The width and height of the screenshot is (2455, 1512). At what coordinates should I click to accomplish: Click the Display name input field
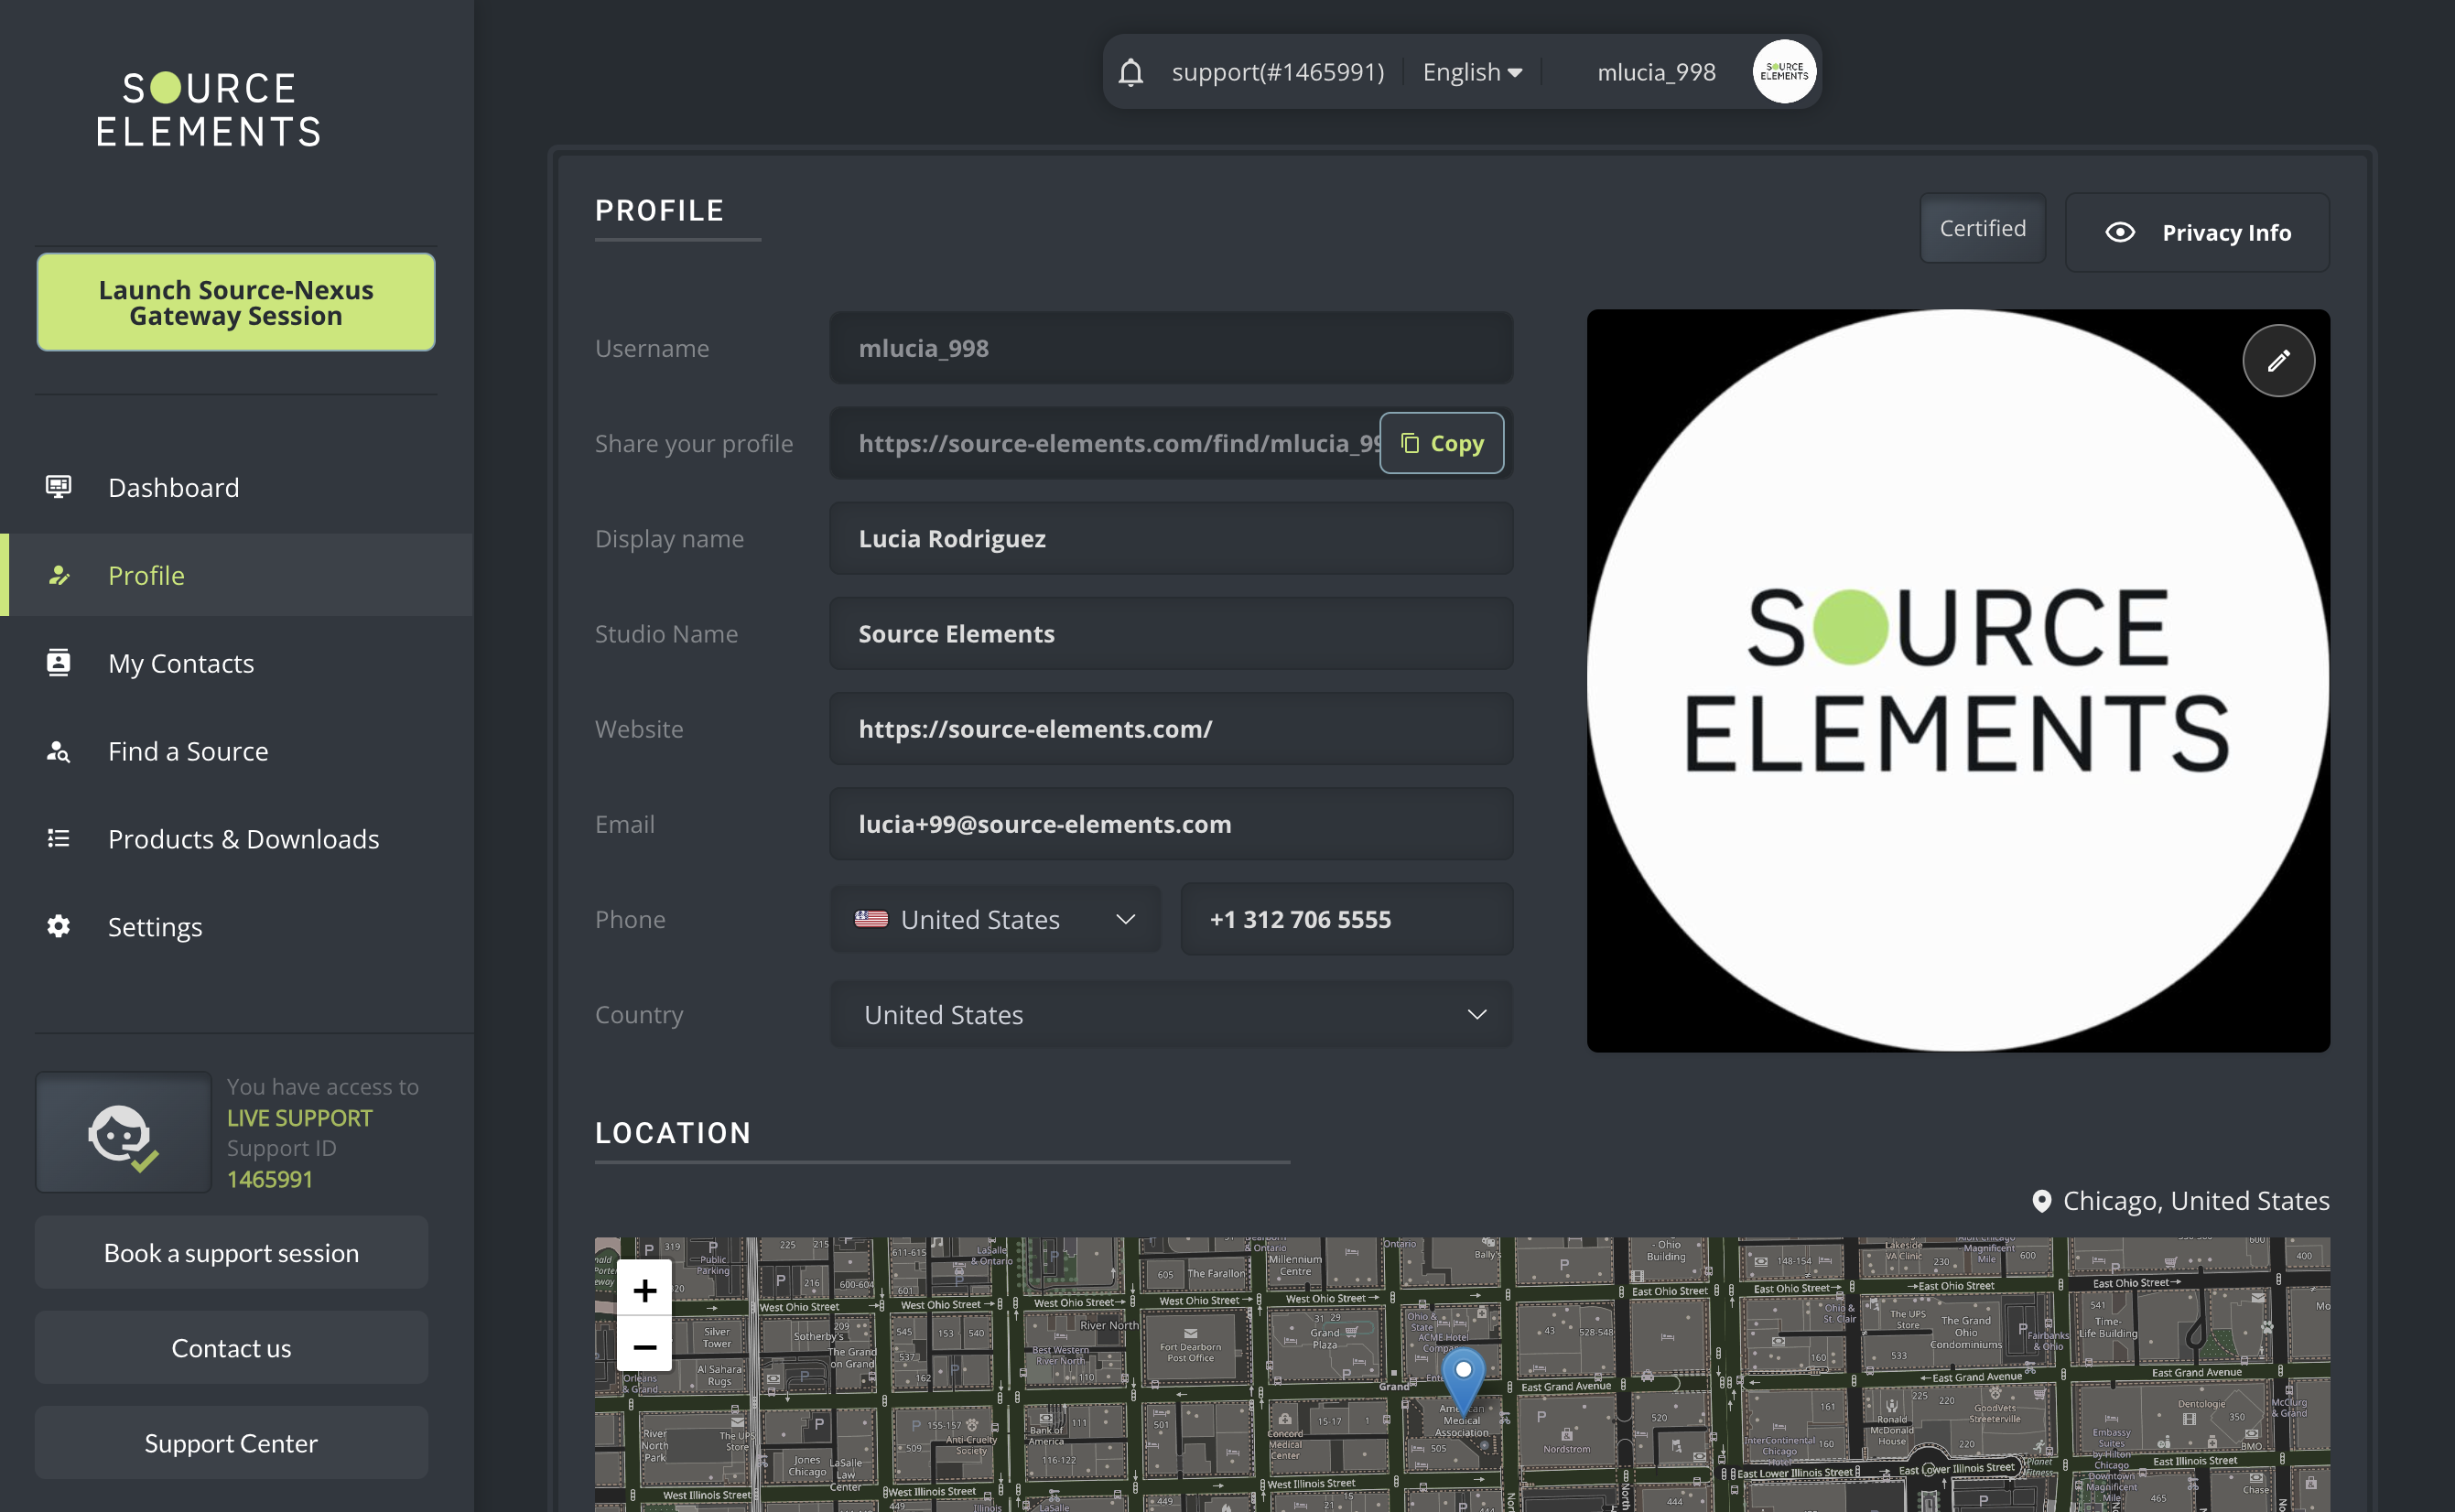click(1170, 538)
